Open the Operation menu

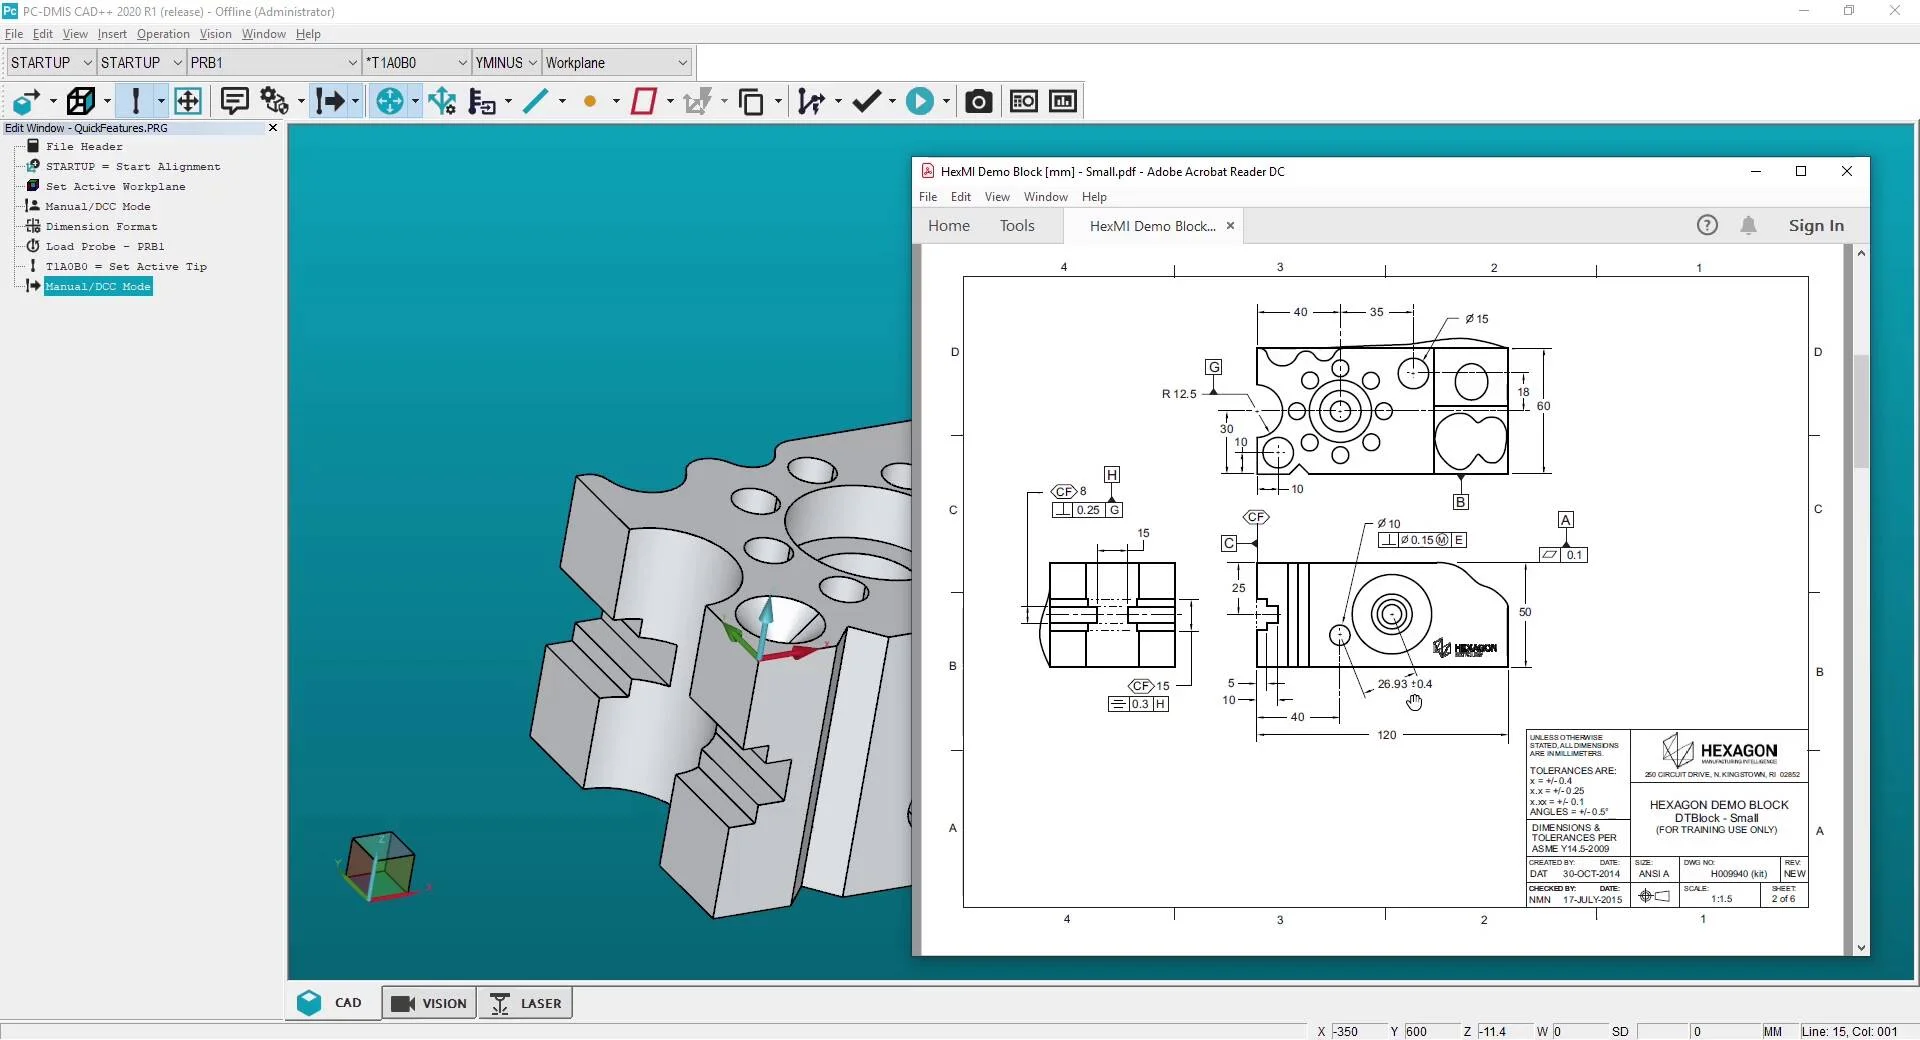tap(163, 34)
